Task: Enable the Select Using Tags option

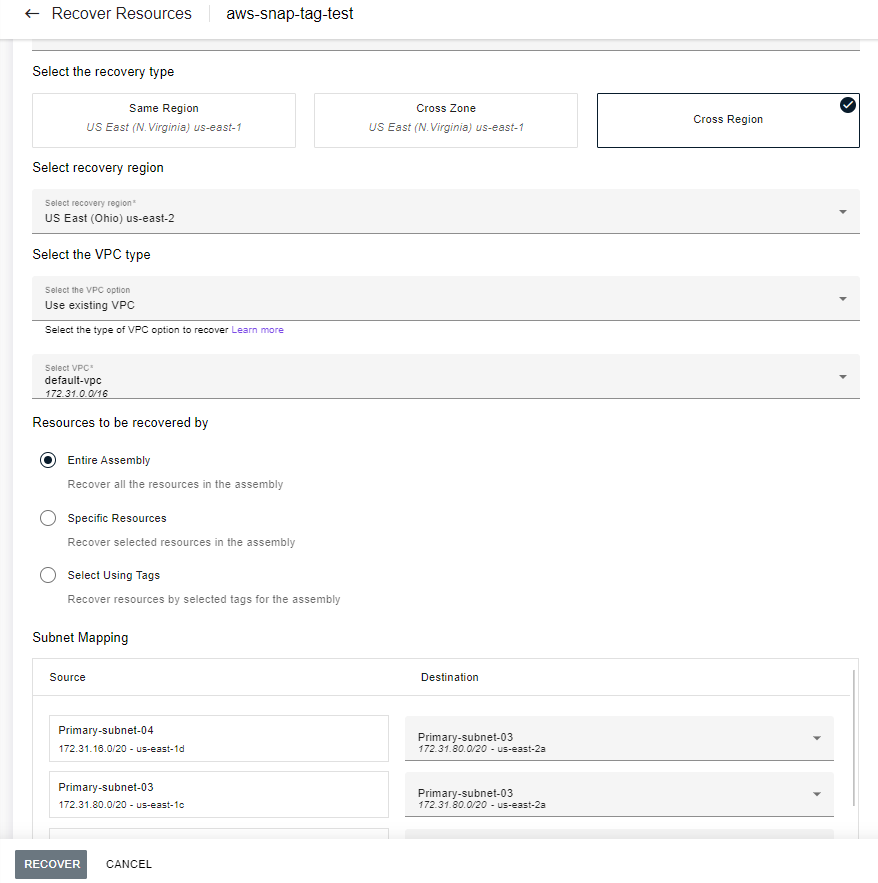Action: point(47,575)
